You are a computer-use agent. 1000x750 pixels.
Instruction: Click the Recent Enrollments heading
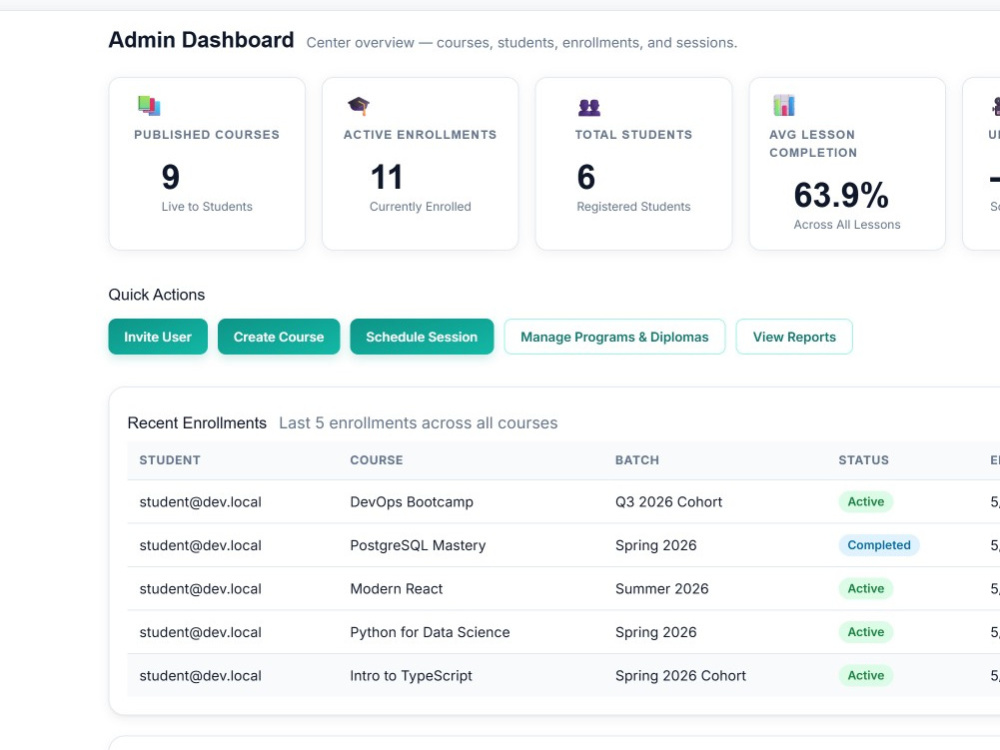pos(197,423)
